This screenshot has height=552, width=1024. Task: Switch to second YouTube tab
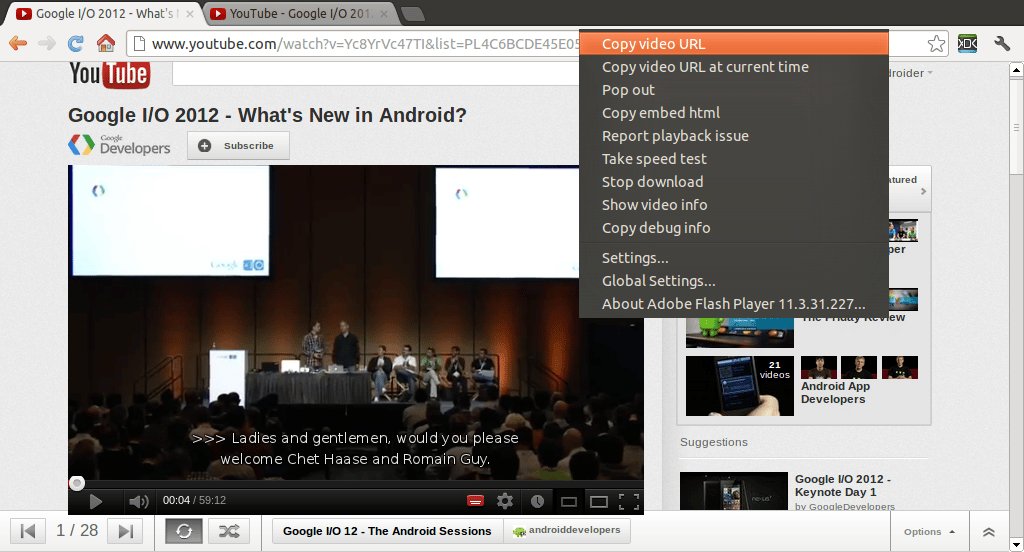coord(298,14)
